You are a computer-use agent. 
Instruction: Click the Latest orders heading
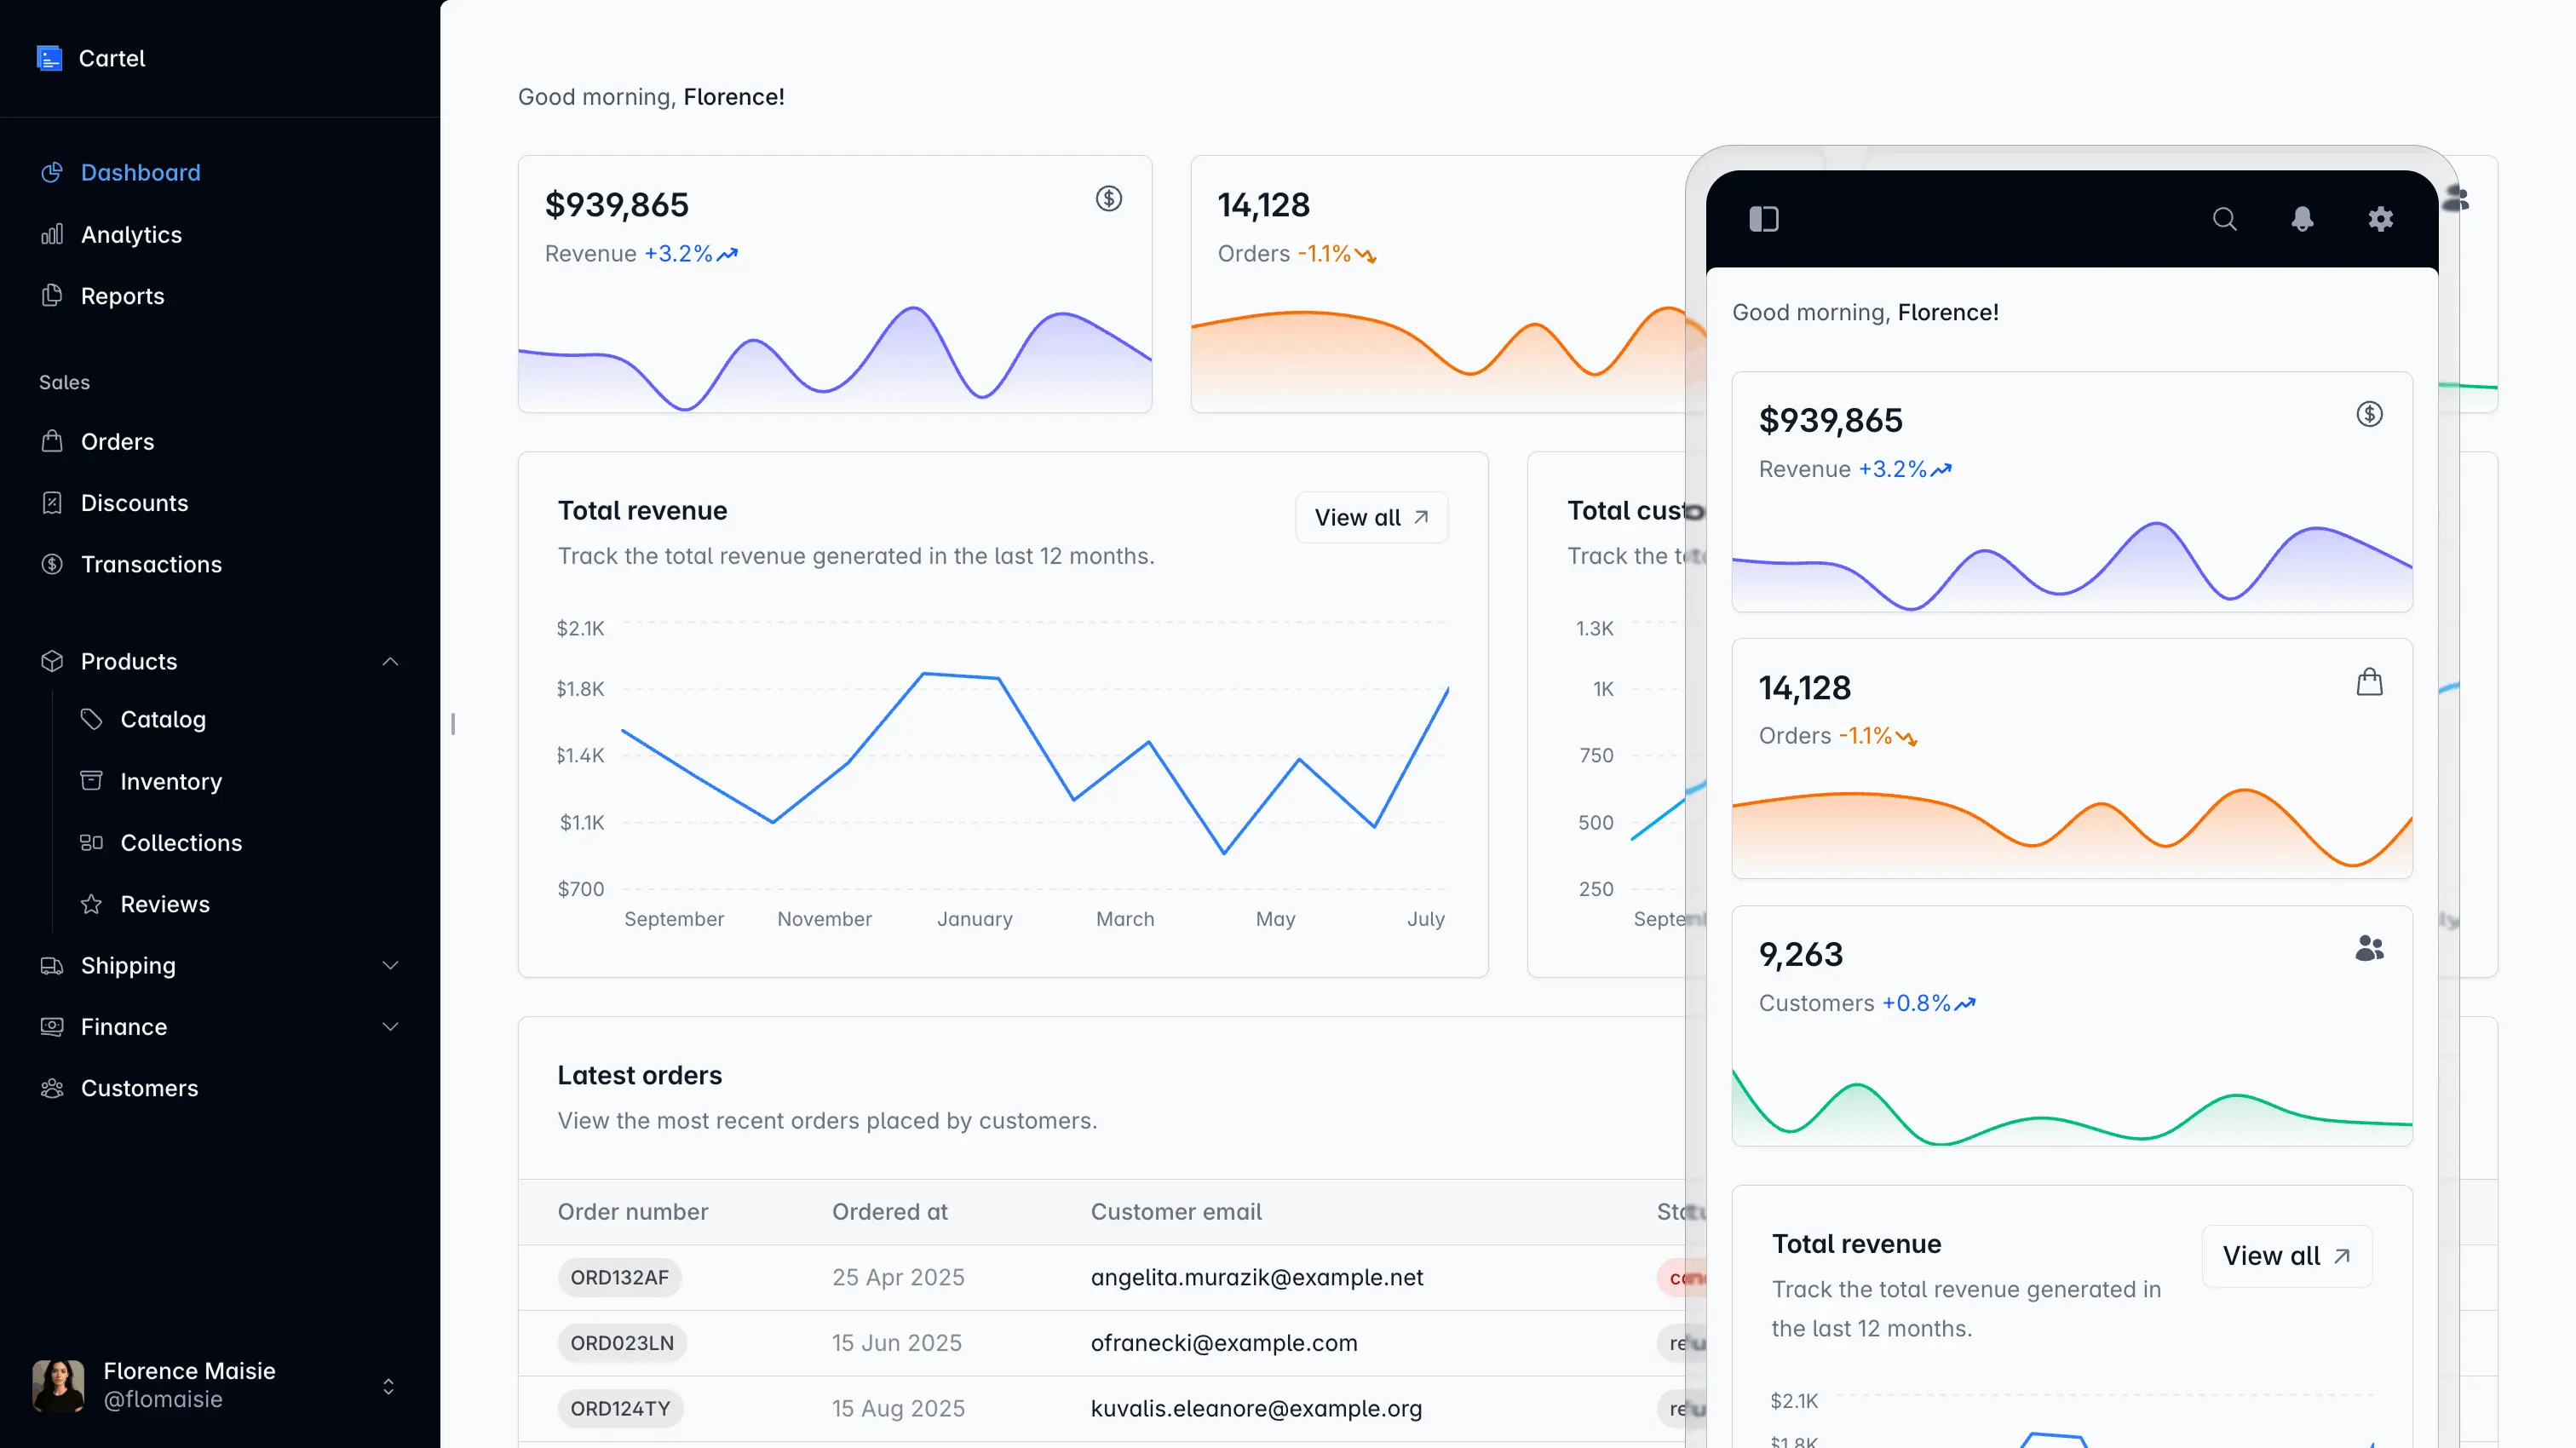point(640,1075)
